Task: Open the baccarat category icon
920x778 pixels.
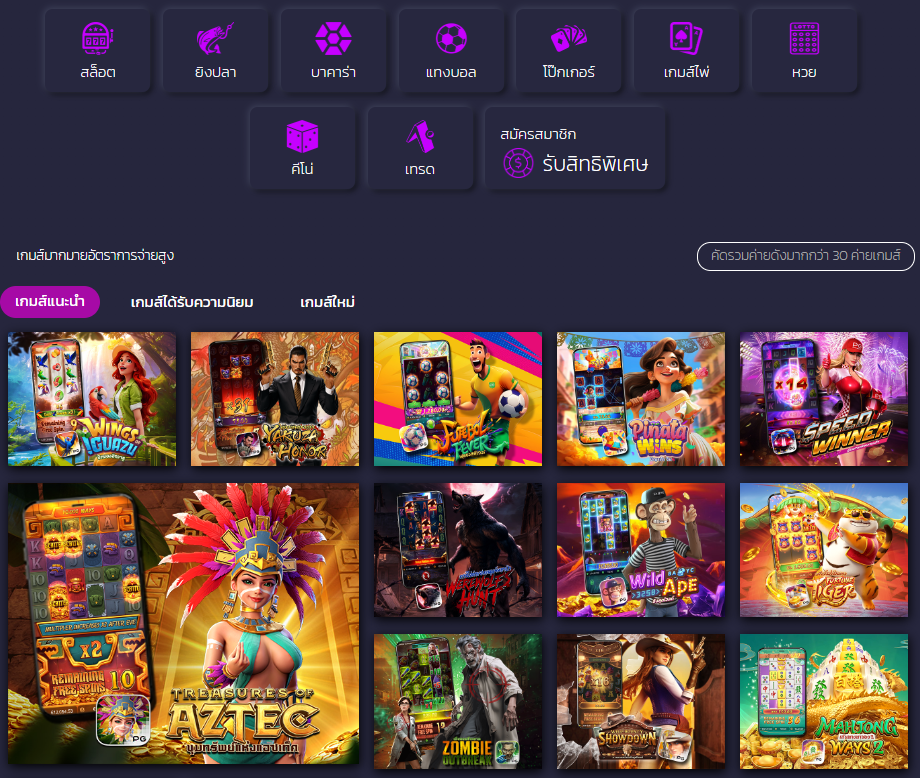Action: 333,50
